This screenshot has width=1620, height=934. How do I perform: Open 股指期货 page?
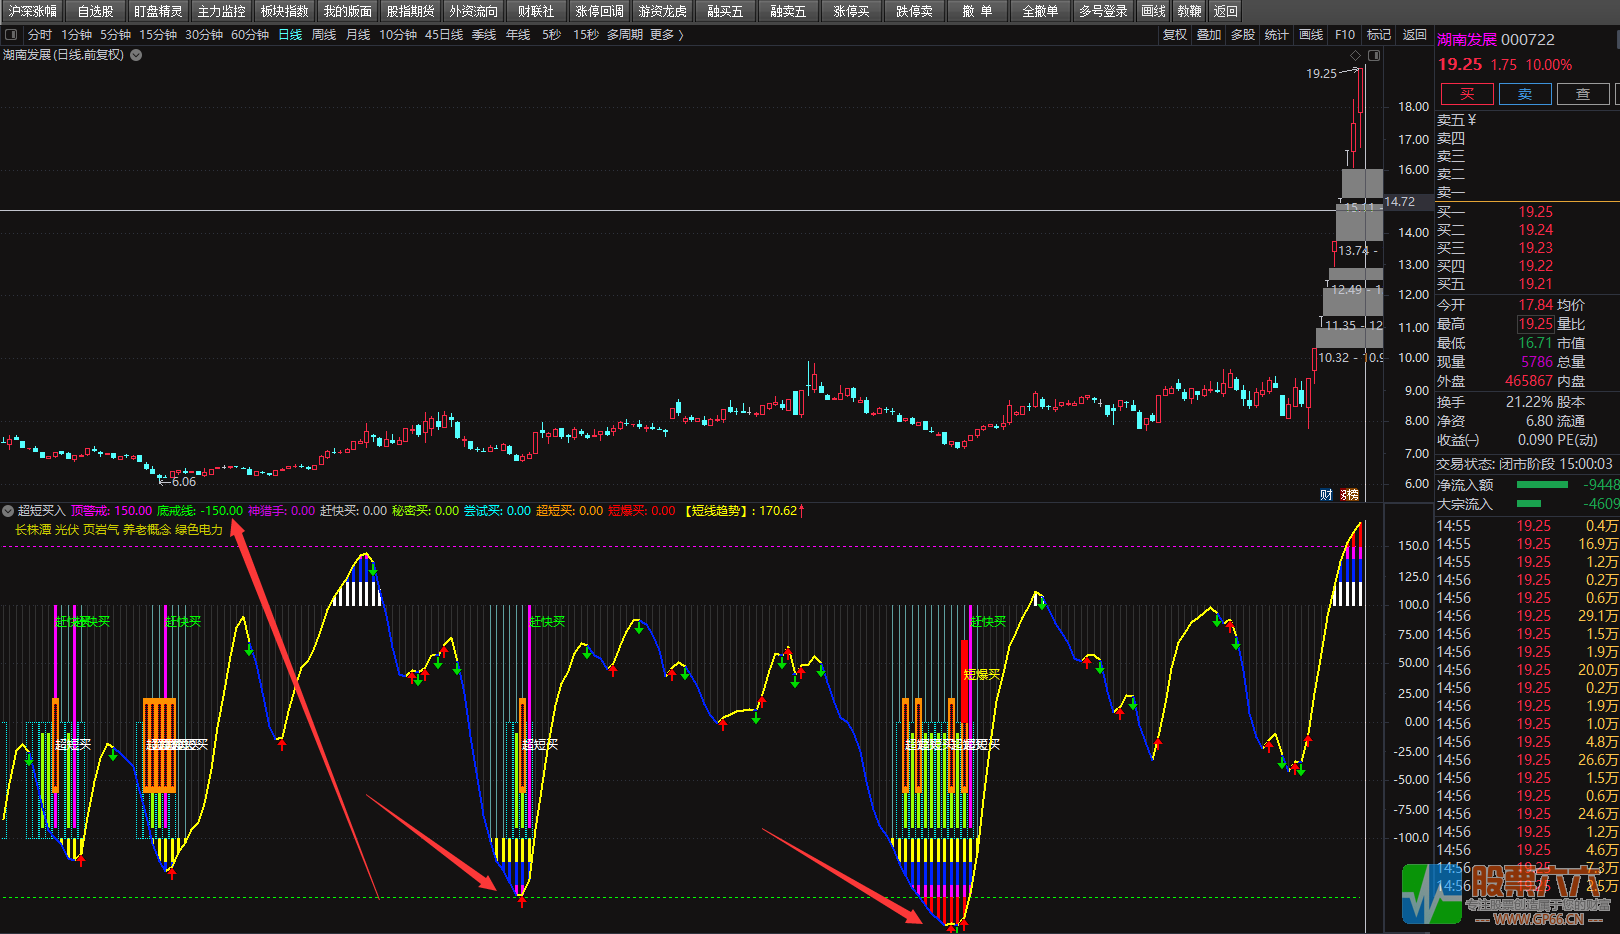tap(411, 11)
